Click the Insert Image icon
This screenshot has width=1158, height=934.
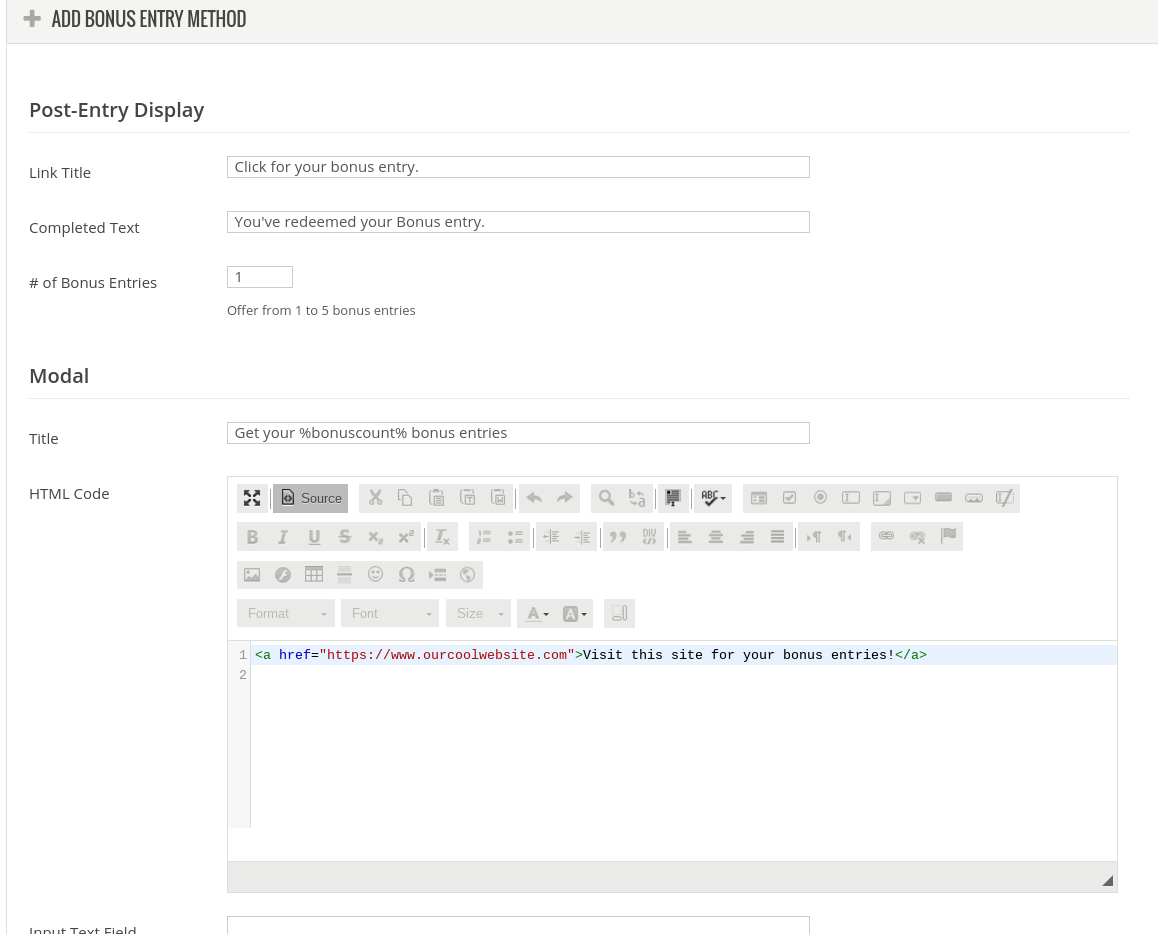pyautogui.click(x=252, y=575)
